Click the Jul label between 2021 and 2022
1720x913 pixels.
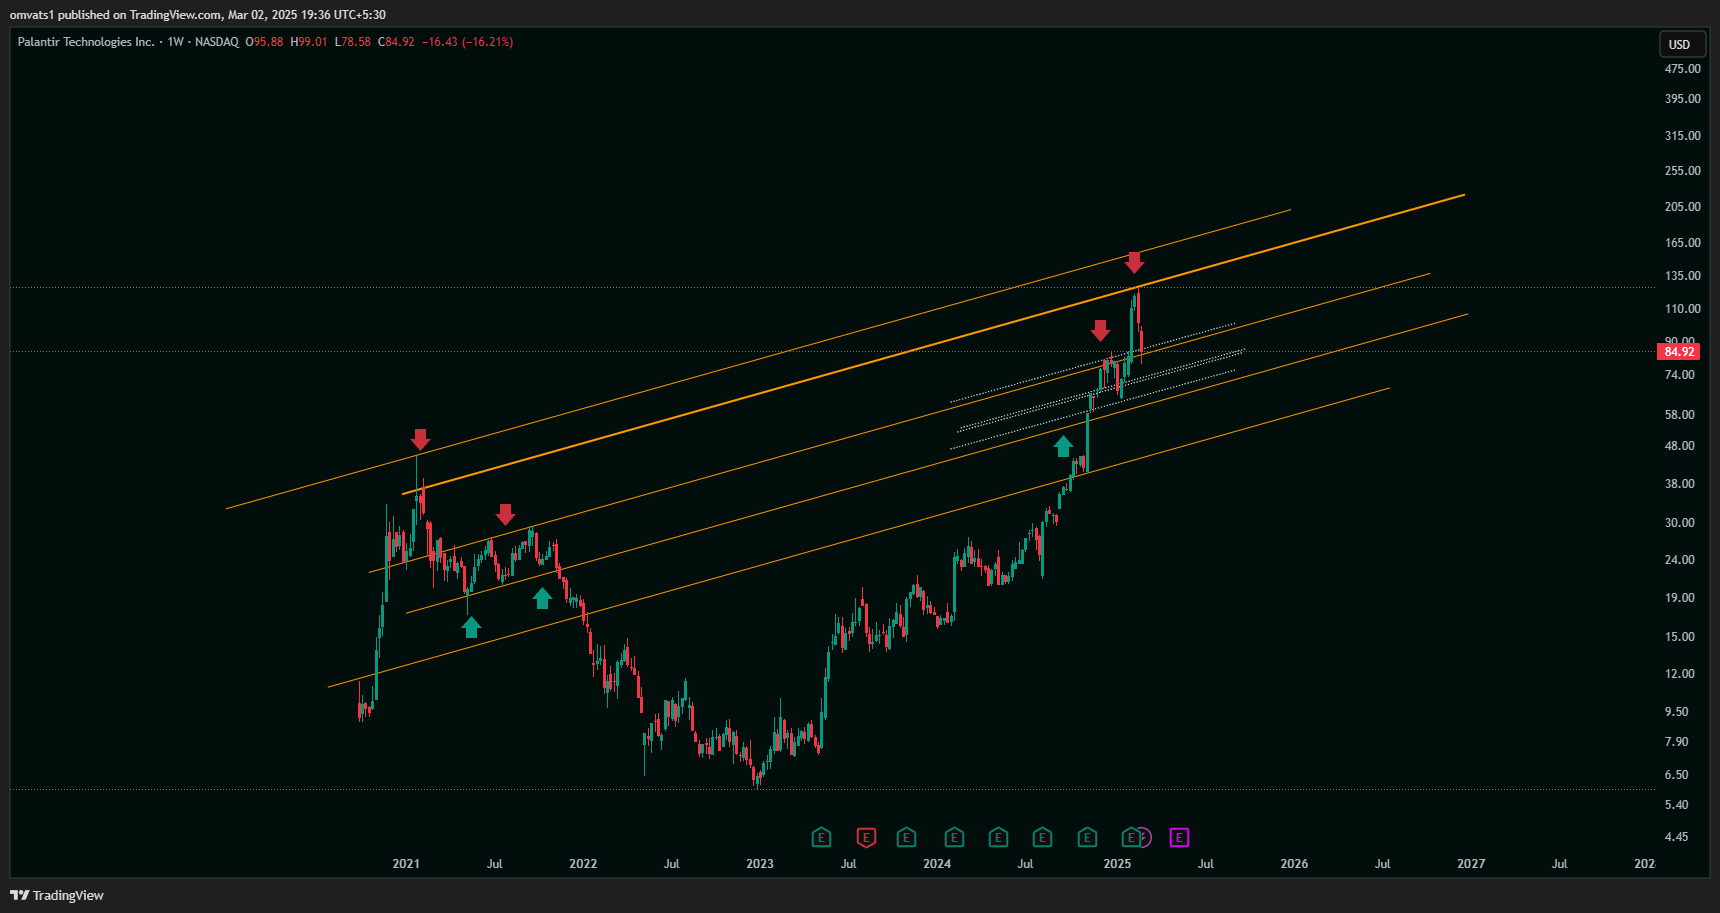[x=495, y=864]
